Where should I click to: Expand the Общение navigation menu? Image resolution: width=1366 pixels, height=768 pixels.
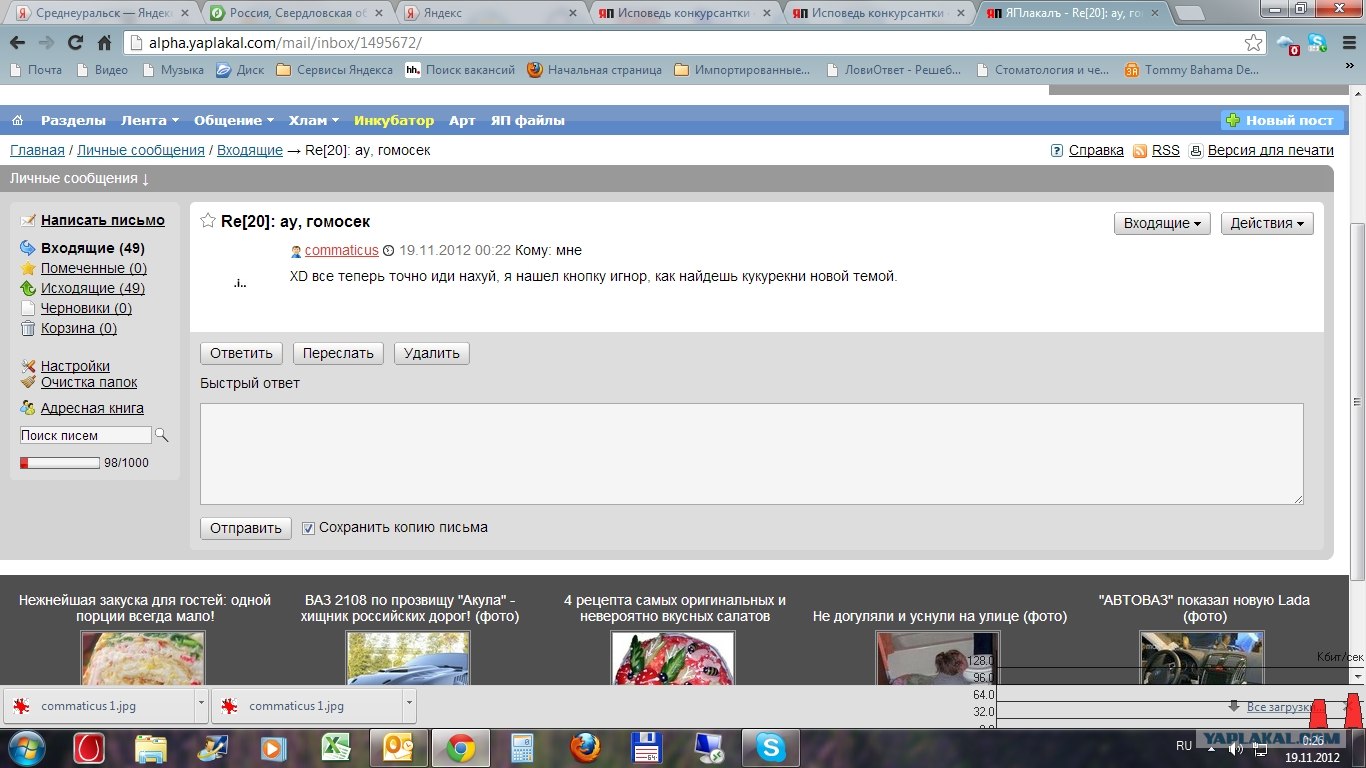[233, 120]
